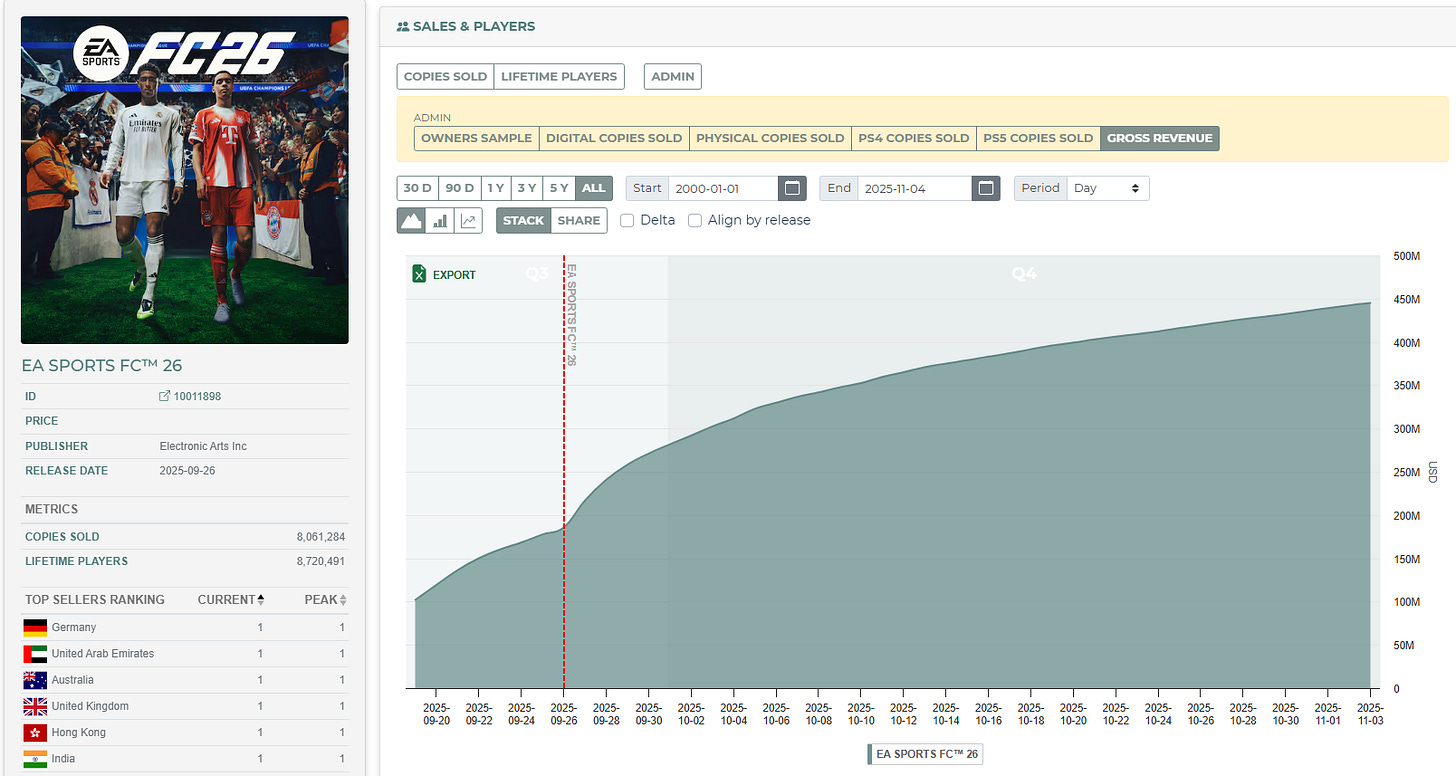1456x776 pixels.
Task: Click the Hong Kong ranking row name
Action: 79,732
